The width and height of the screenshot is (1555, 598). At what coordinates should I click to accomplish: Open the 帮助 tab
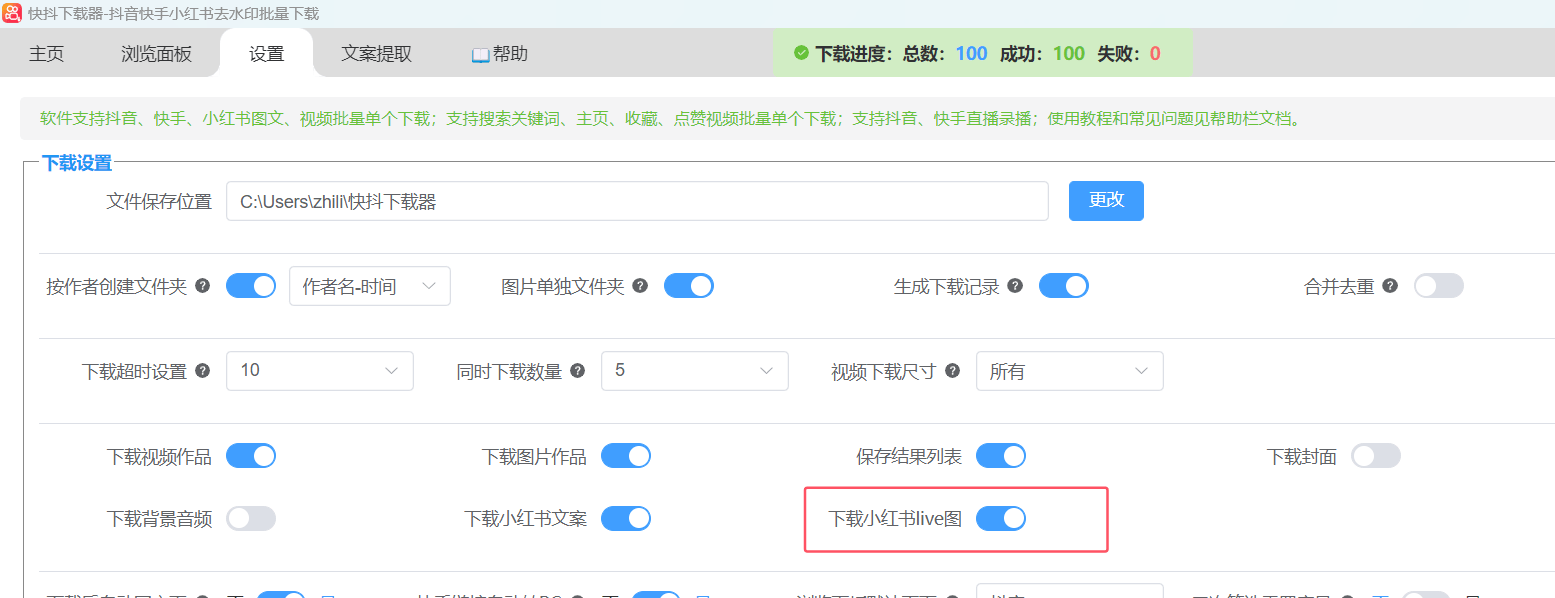[x=500, y=54]
